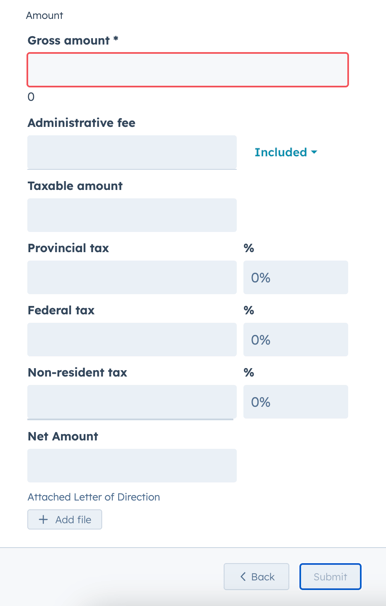Screen dimensions: 386x606
Task: Click the Provincial tax amount field
Action: pyautogui.click(x=132, y=277)
